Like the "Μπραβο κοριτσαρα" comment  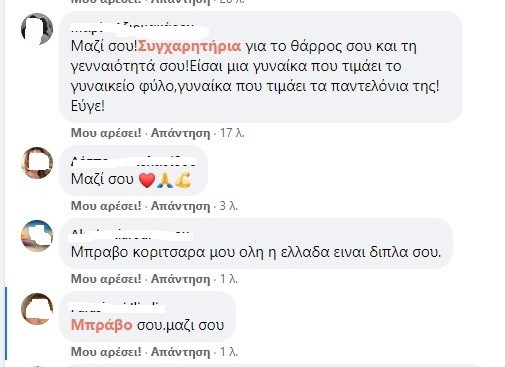click(x=106, y=279)
